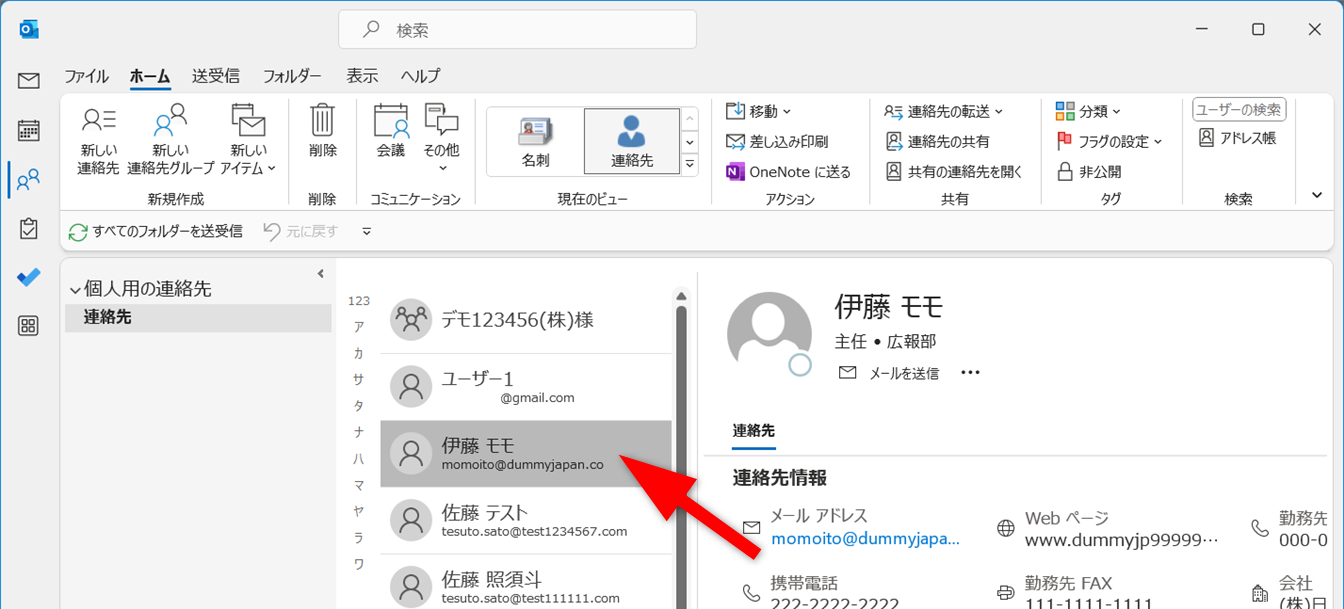Select the Contacts list view
Screen dimensions: 1344x609
pyautogui.click(x=631, y=141)
